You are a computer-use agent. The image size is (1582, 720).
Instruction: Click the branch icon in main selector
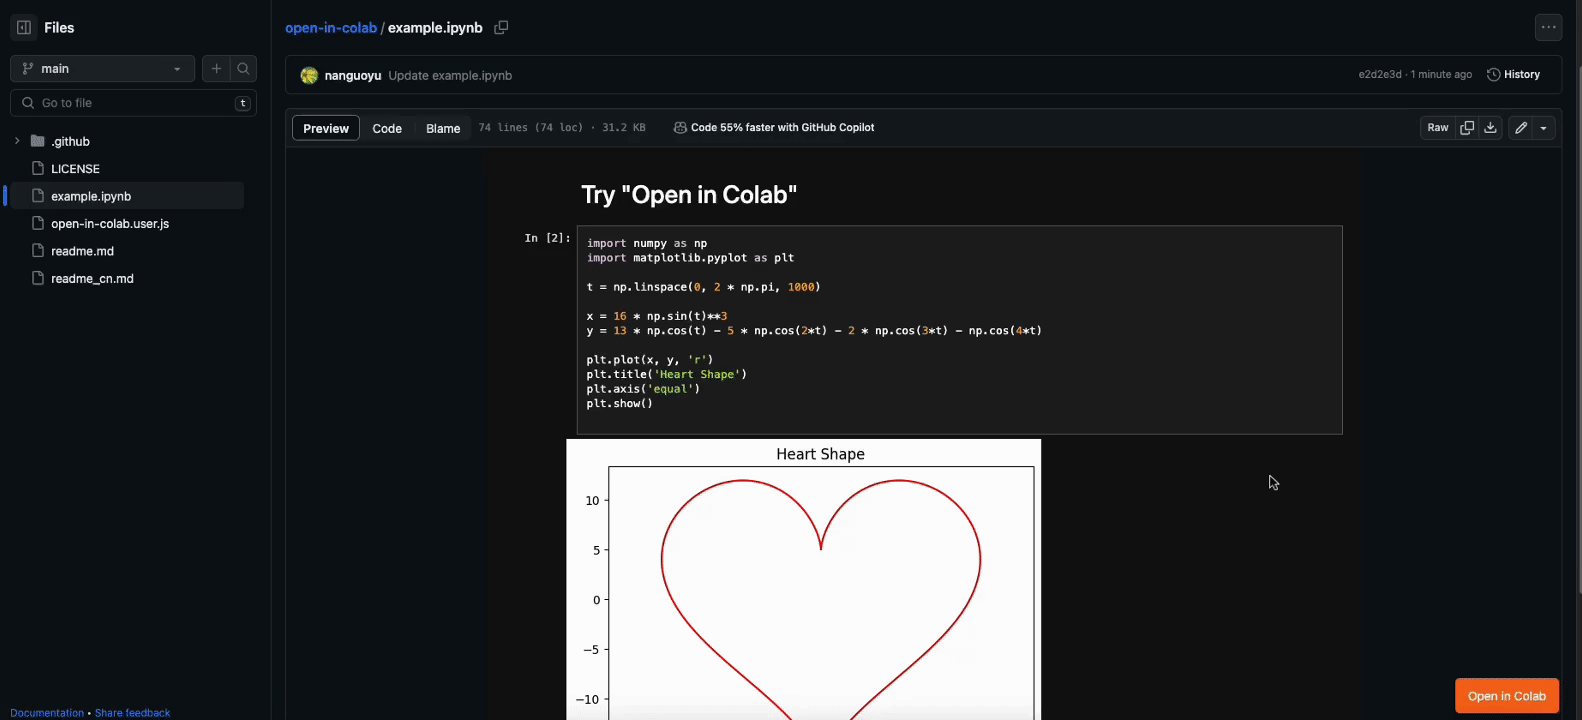[28, 69]
